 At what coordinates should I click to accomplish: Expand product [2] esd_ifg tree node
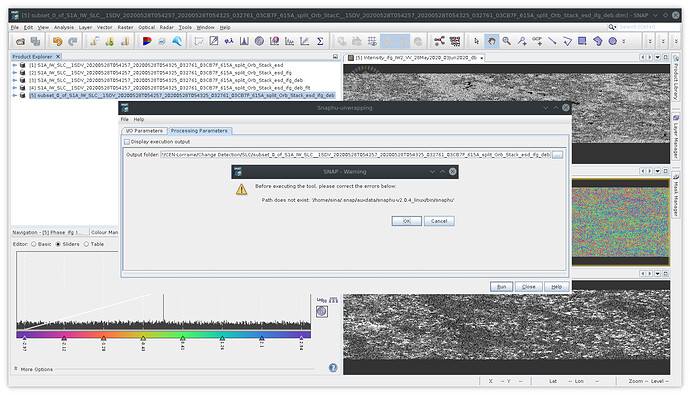[x=15, y=73]
